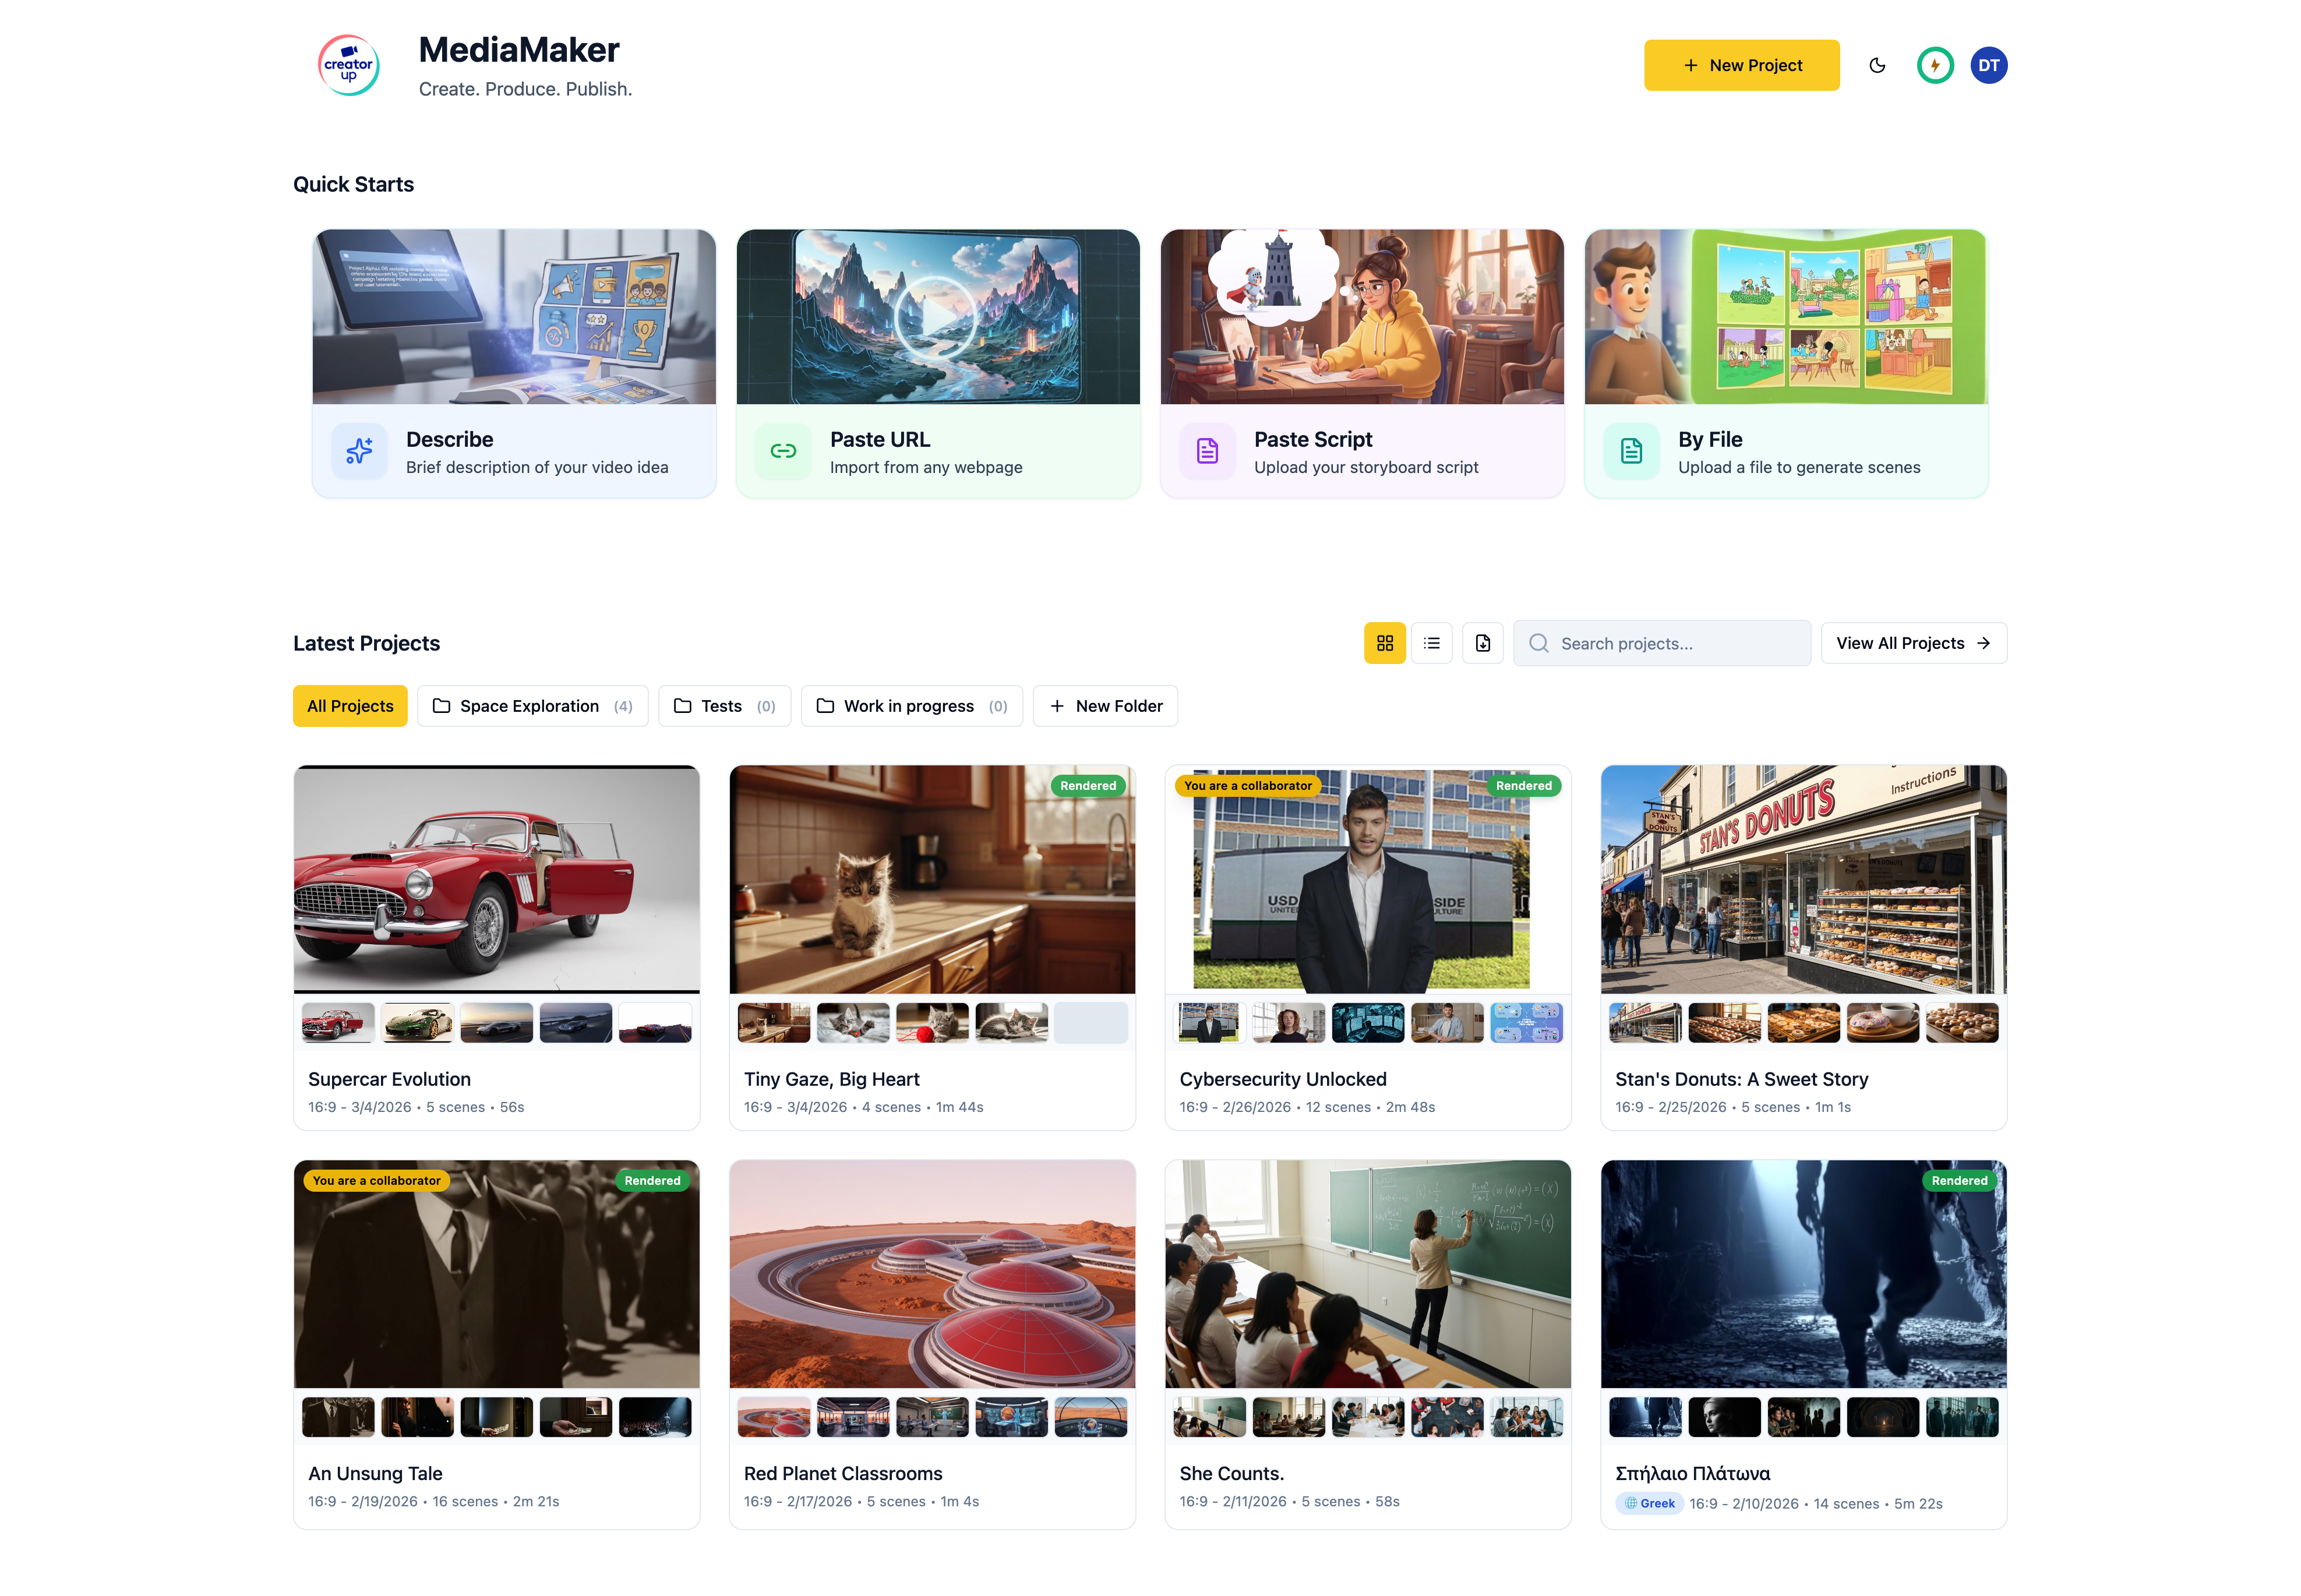Toggle dark mode with the moon icon

(1877, 65)
